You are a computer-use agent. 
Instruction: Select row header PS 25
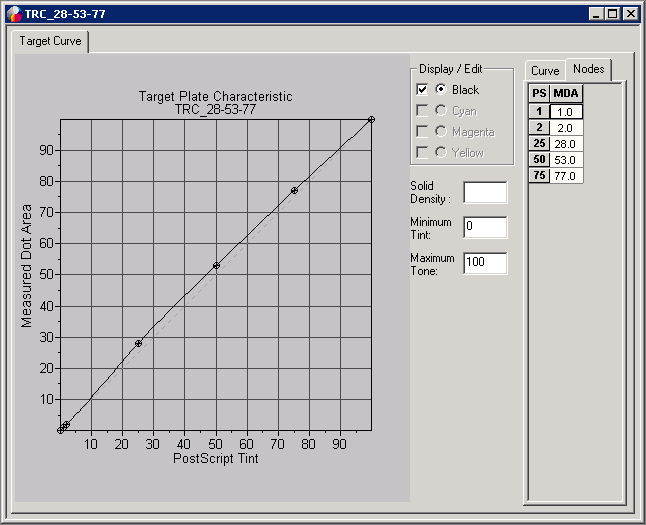pyautogui.click(x=539, y=143)
